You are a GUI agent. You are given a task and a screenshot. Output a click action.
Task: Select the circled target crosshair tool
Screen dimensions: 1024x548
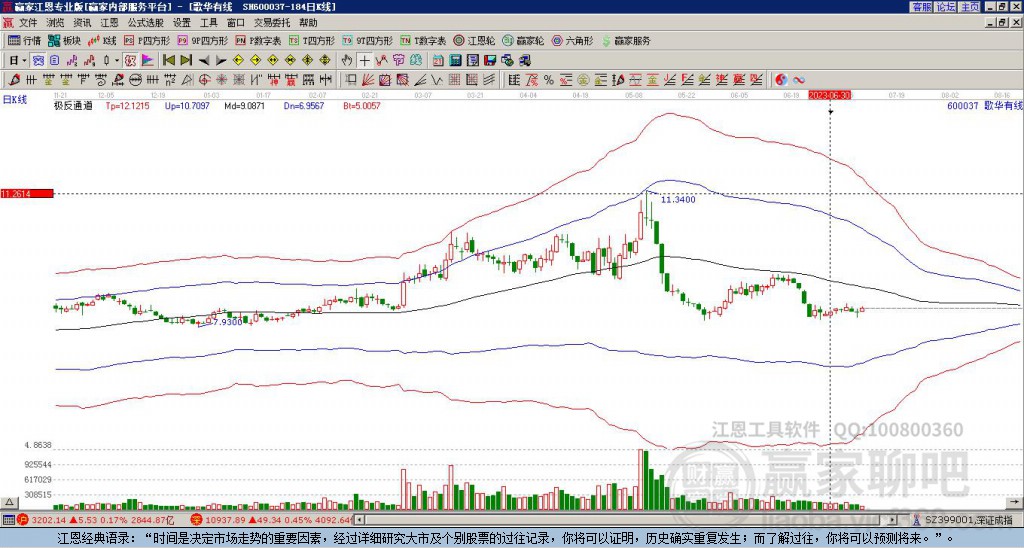pos(204,80)
